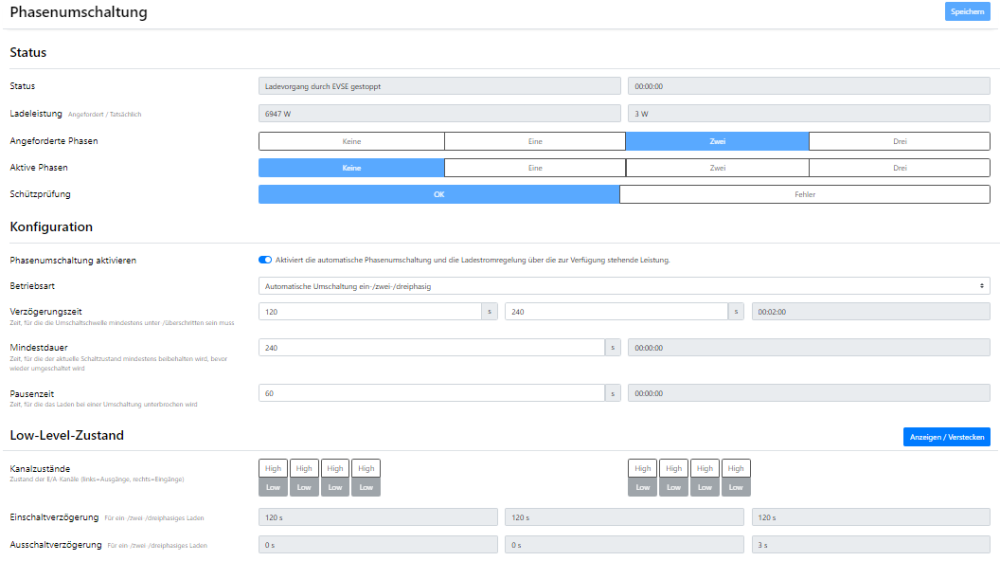
Task: Select 'Drei' in Aktive Phasen row
Action: coord(899,168)
